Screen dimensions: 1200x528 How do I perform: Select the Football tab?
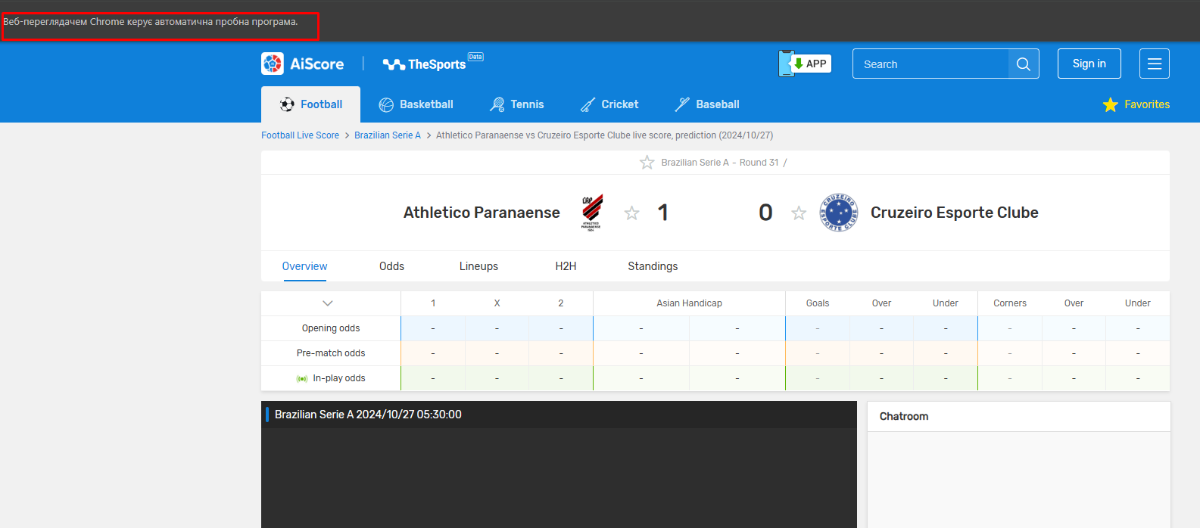click(310, 104)
